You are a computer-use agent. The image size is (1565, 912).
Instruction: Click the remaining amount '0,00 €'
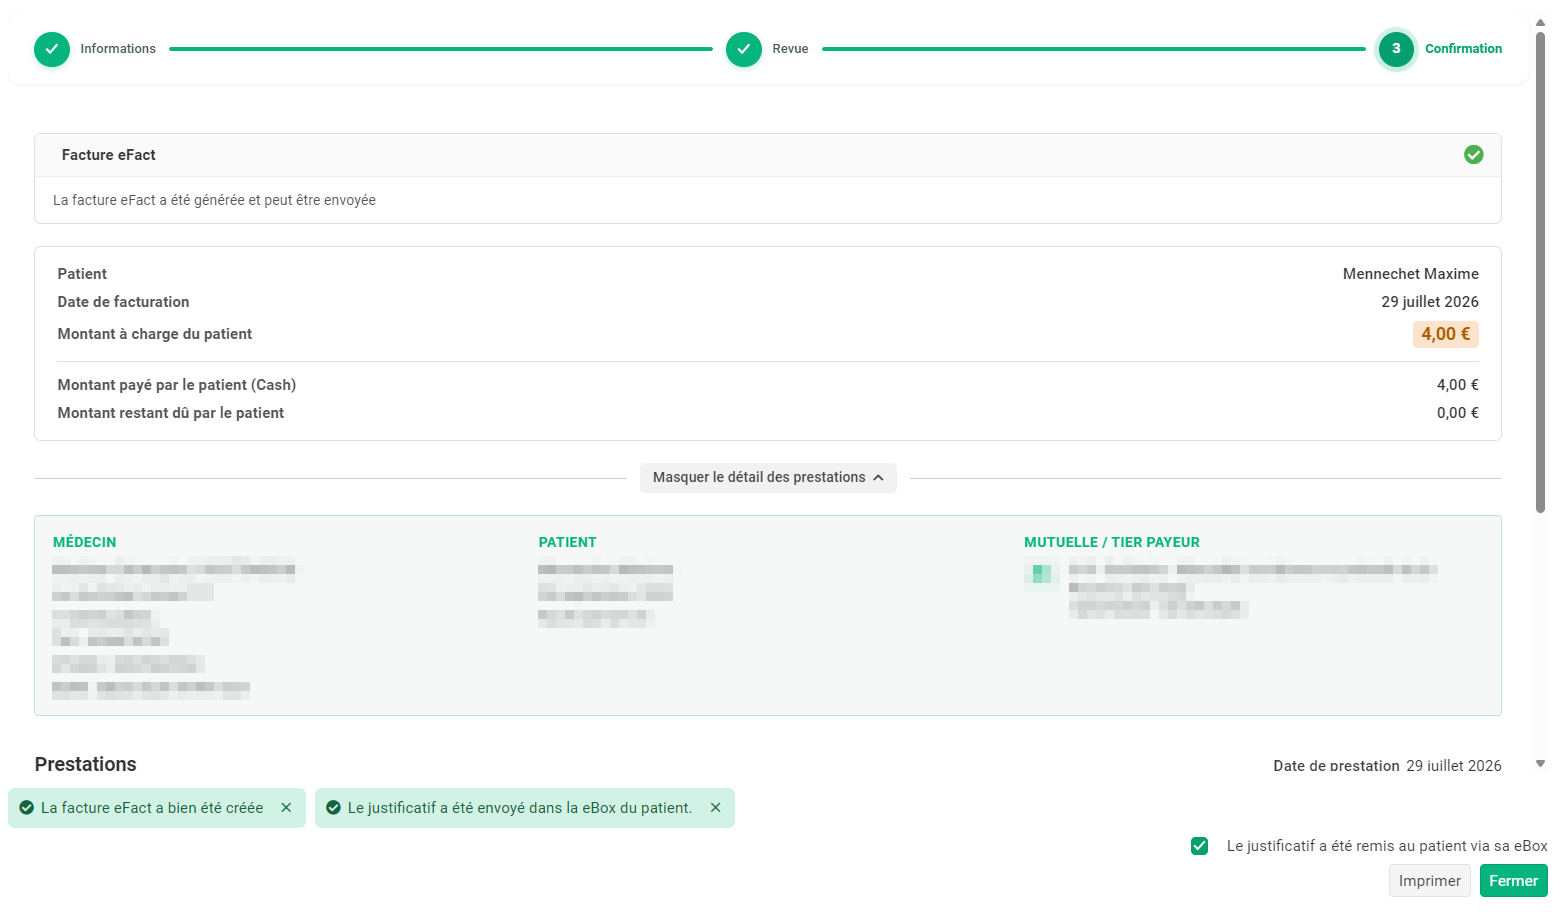1458,413
